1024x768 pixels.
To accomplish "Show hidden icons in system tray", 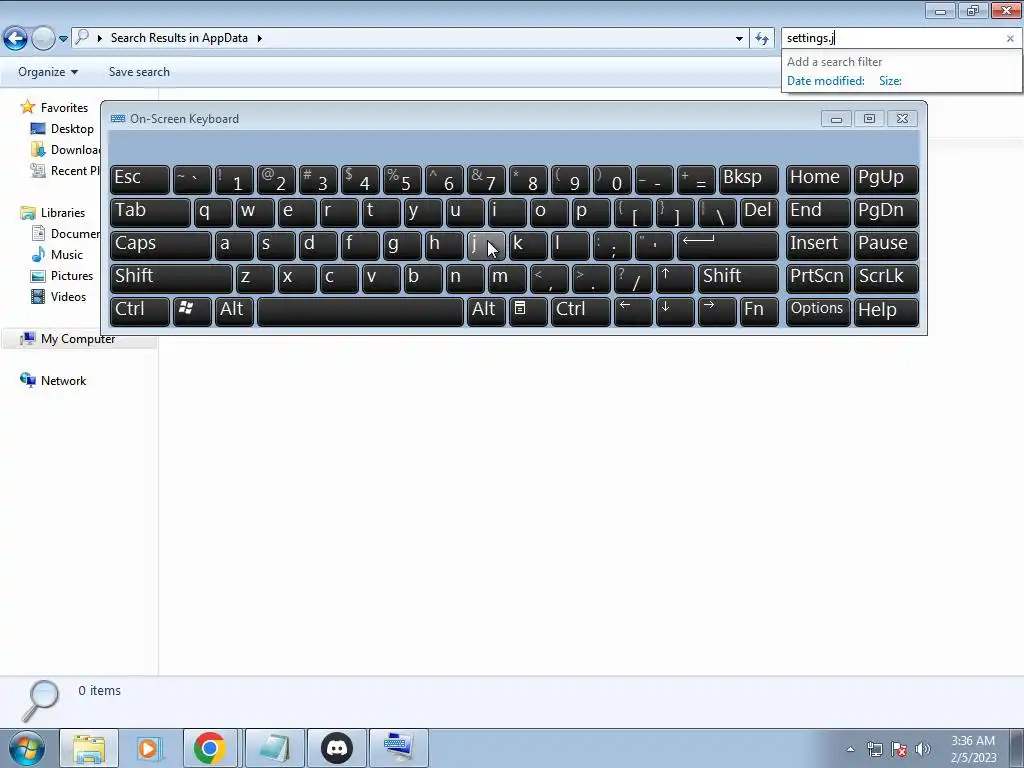I will (850, 749).
